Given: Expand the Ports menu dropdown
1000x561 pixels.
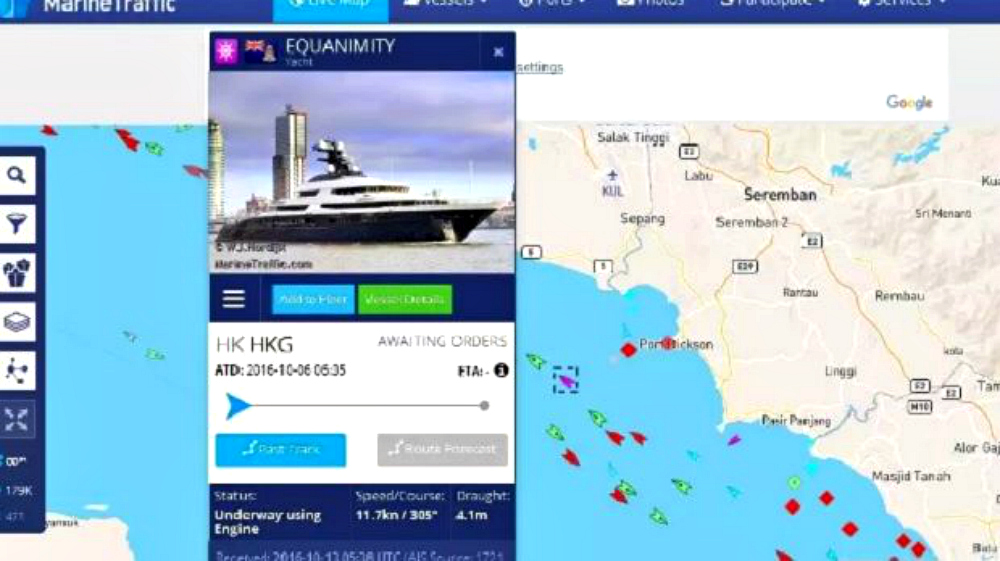Looking at the screenshot, I should pos(552,5).
